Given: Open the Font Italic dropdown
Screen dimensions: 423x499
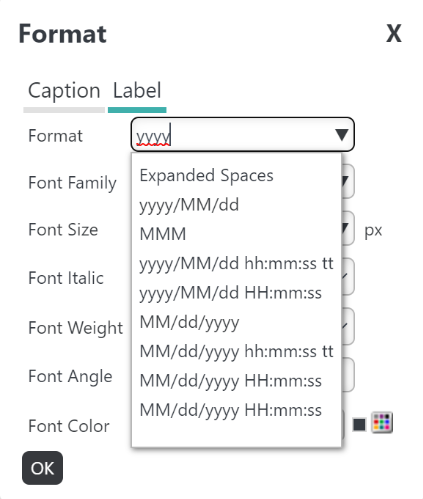Looking at the screenshot, I should click(346, 276).
